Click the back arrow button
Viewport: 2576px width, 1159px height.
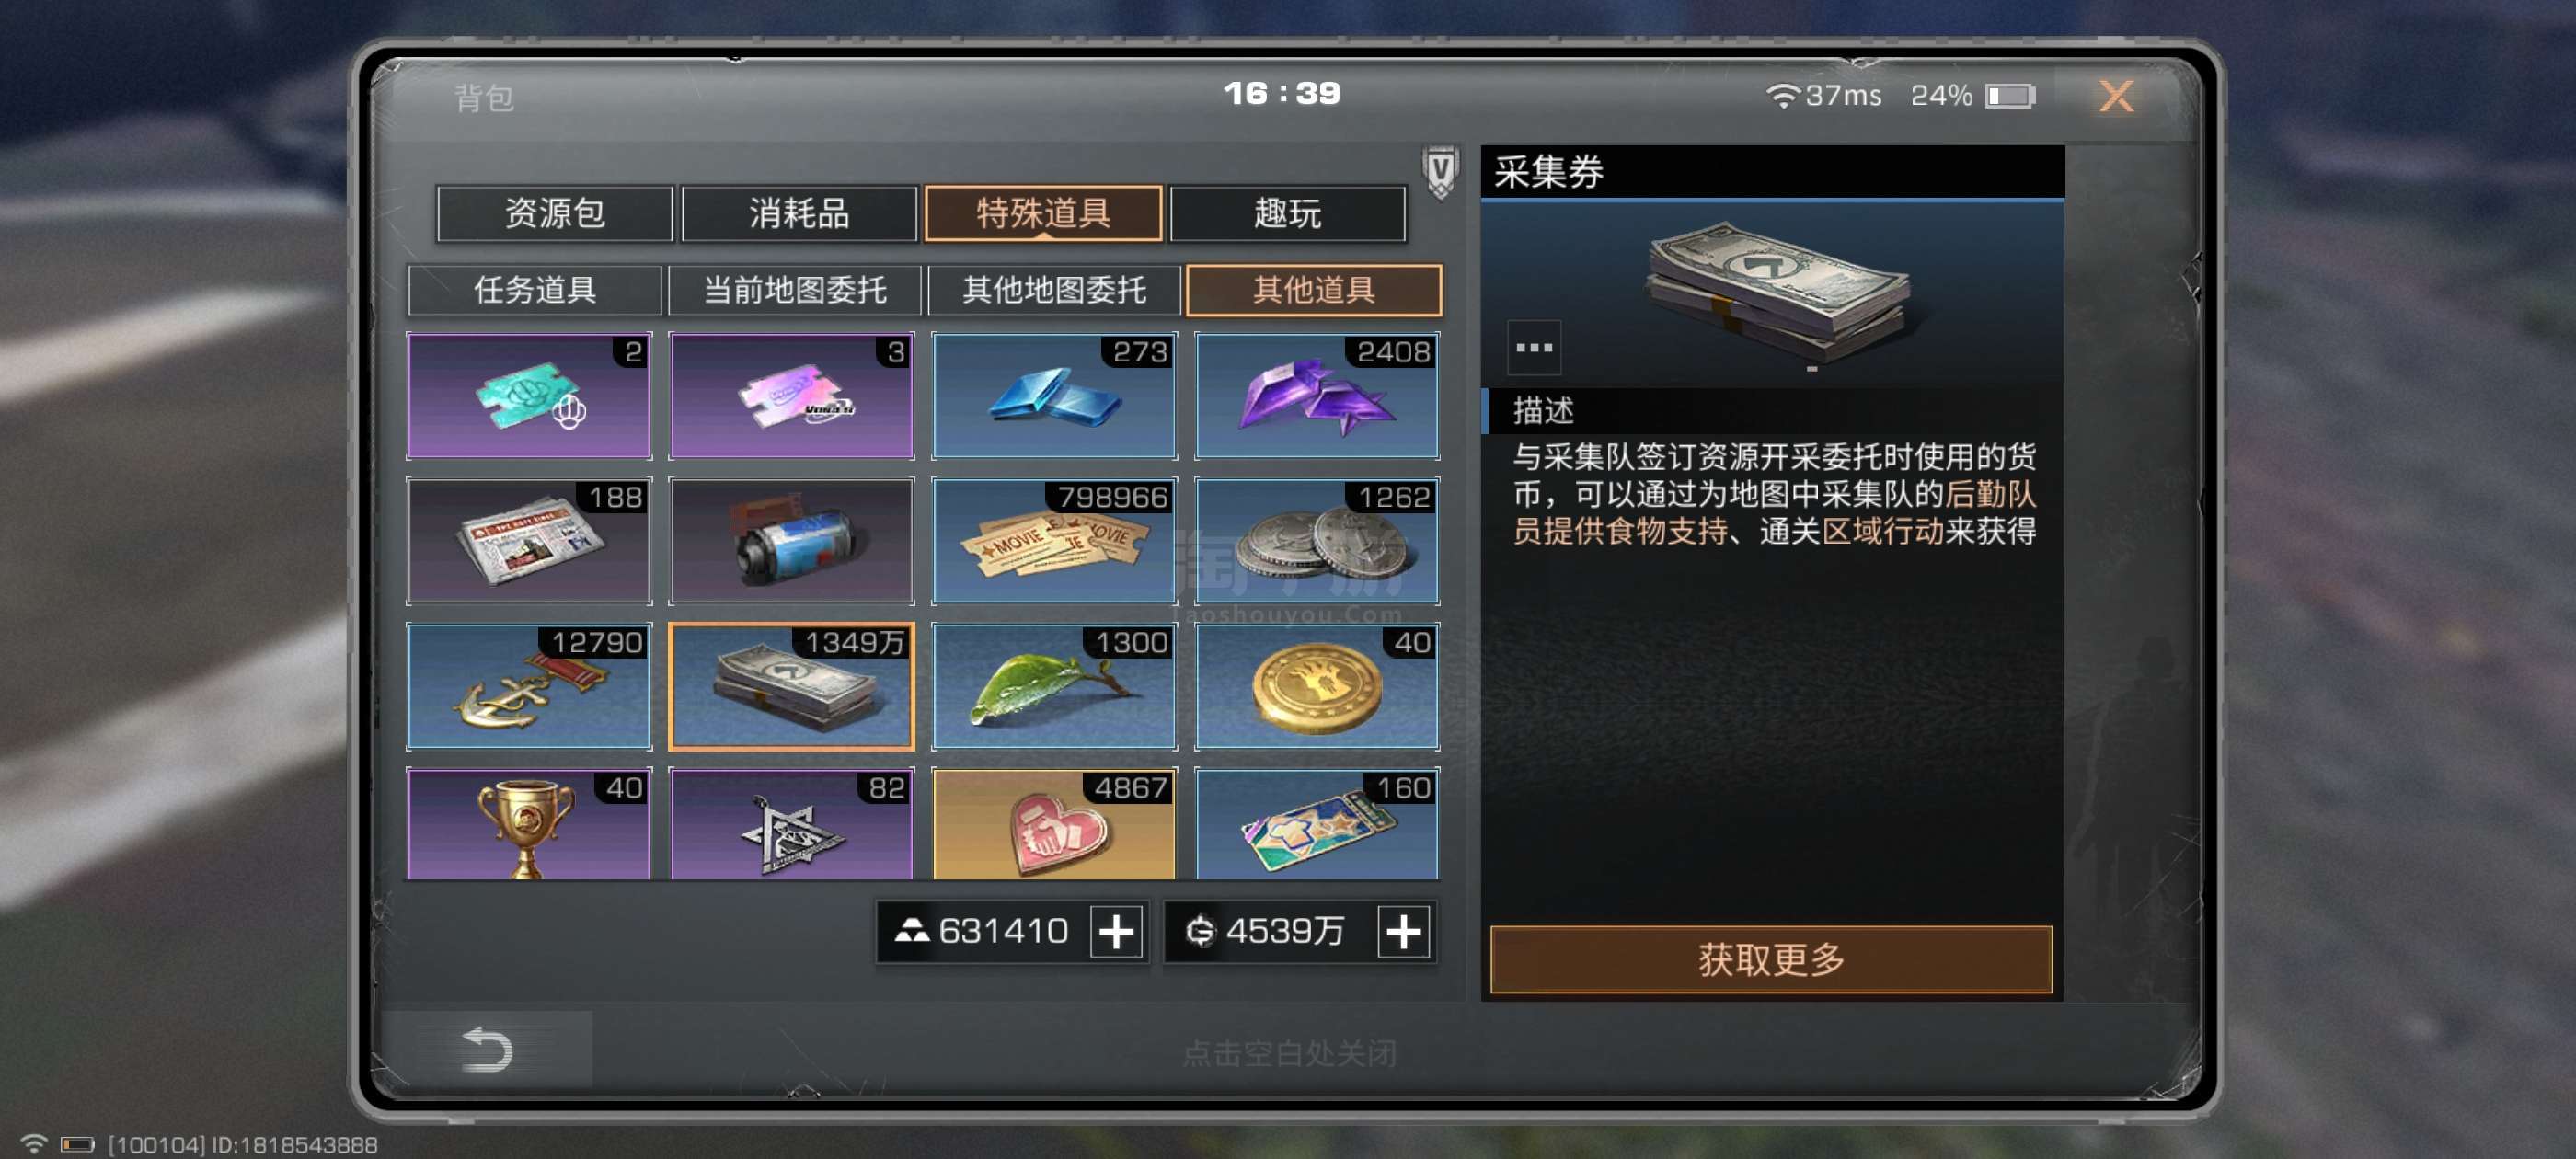[x=487, y=1049]
